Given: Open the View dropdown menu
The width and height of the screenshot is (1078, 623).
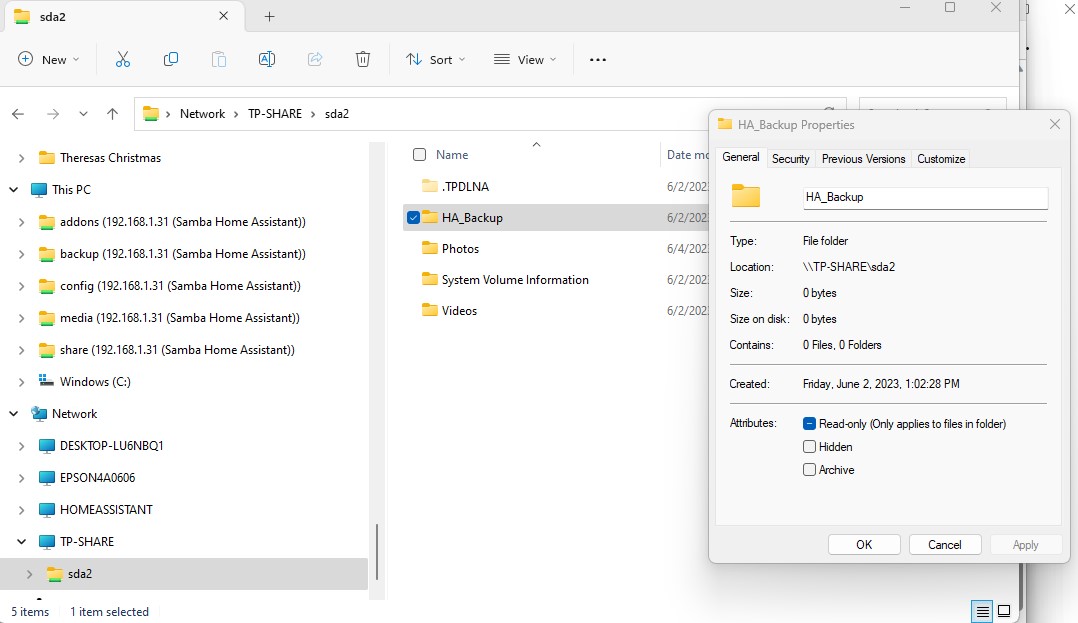Looking at the screenshot, I should [x=524, y=60].
